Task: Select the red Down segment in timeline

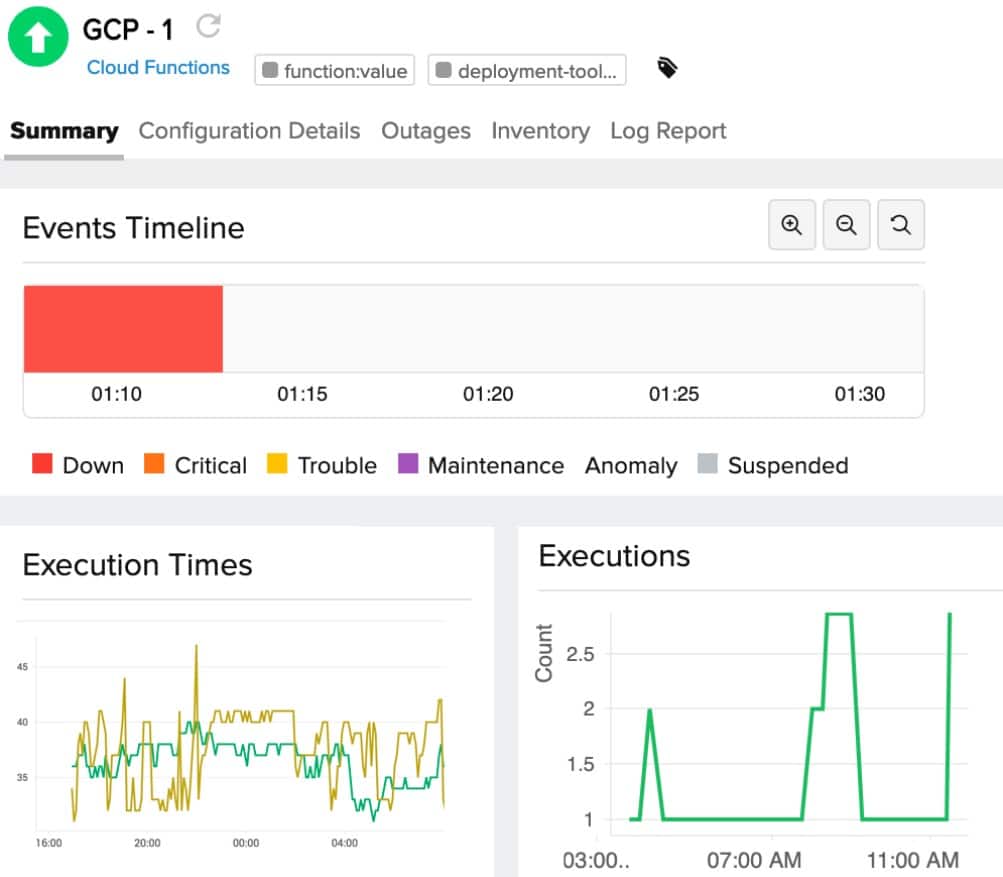Action: (123, 329)
